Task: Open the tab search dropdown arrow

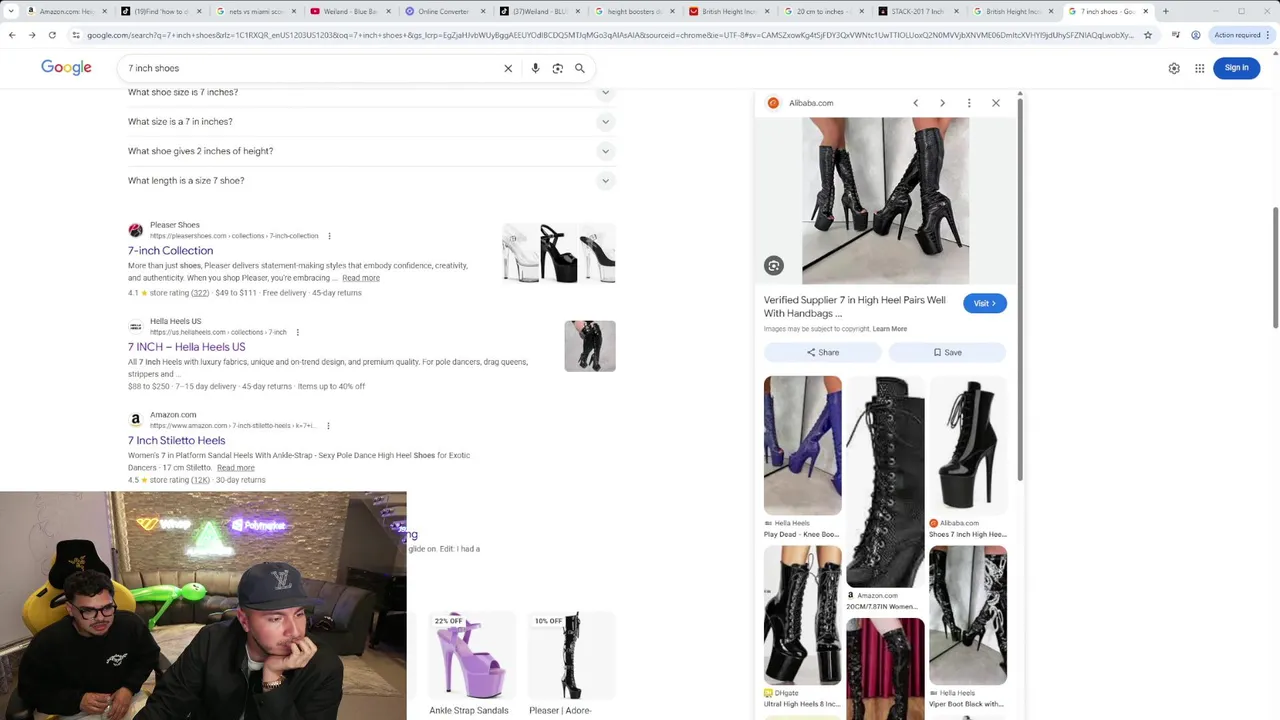Action: point(11,11)
